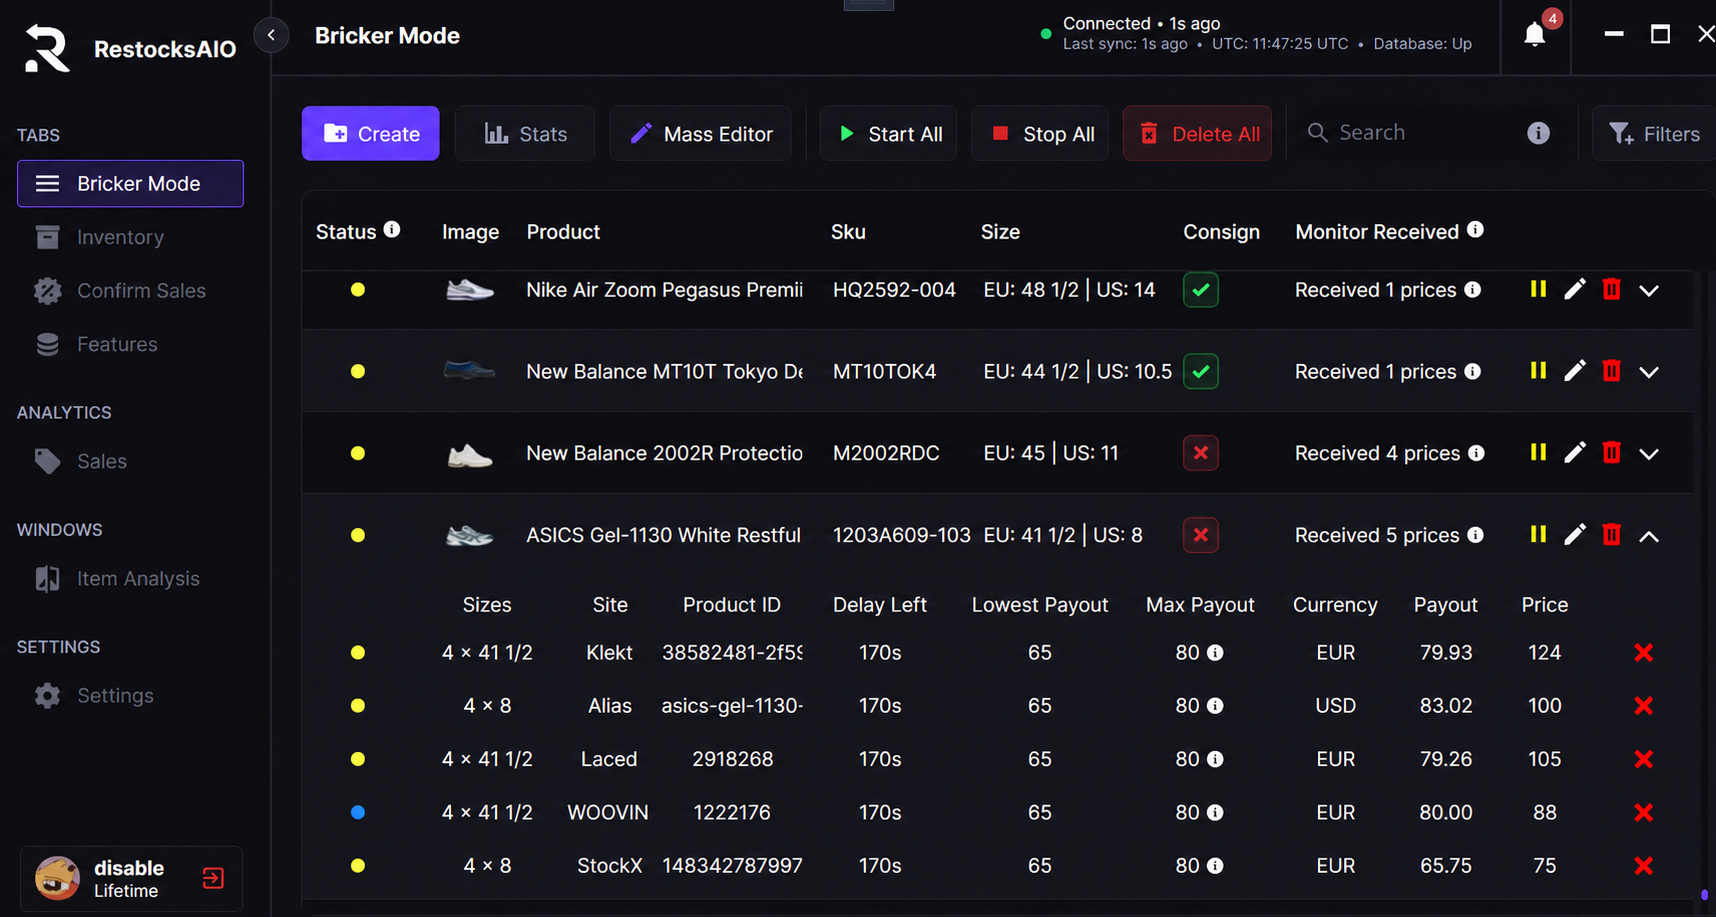Click the search bar info icon
Viewport: 1716px width, 917px height.
click(1538, 133)
